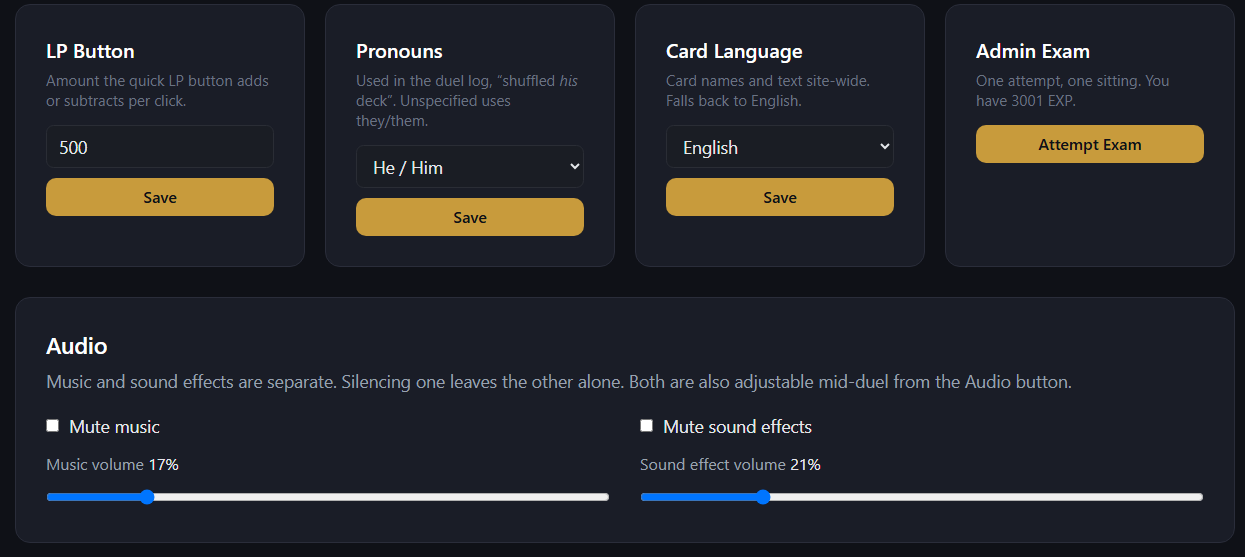Click the arrow on the Card Language select box
1245x557 pixels.
pyautogui.click(x=884, y=147)
